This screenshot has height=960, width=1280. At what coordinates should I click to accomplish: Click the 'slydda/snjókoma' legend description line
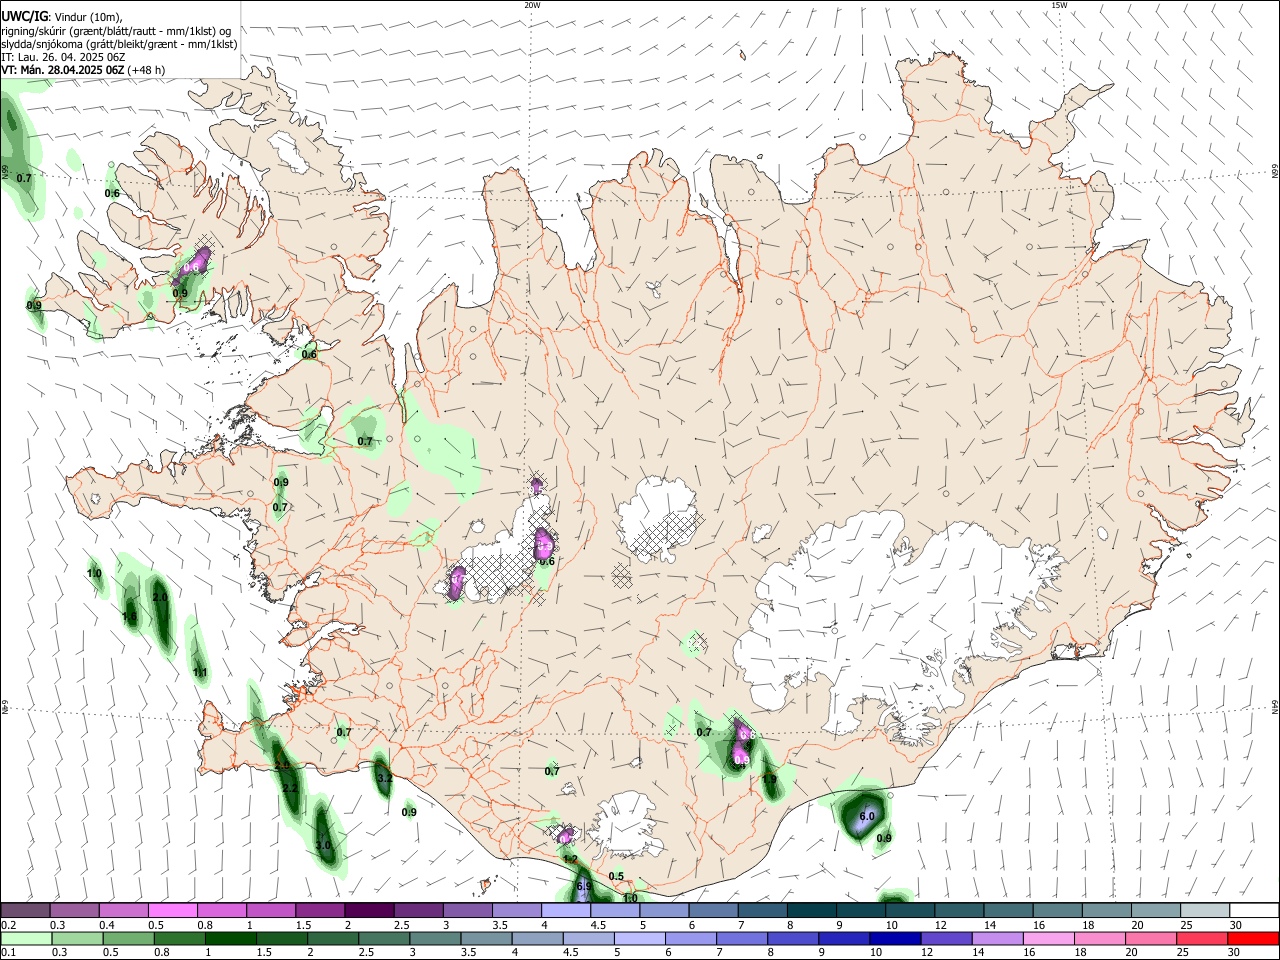click(x=119, y=44)
